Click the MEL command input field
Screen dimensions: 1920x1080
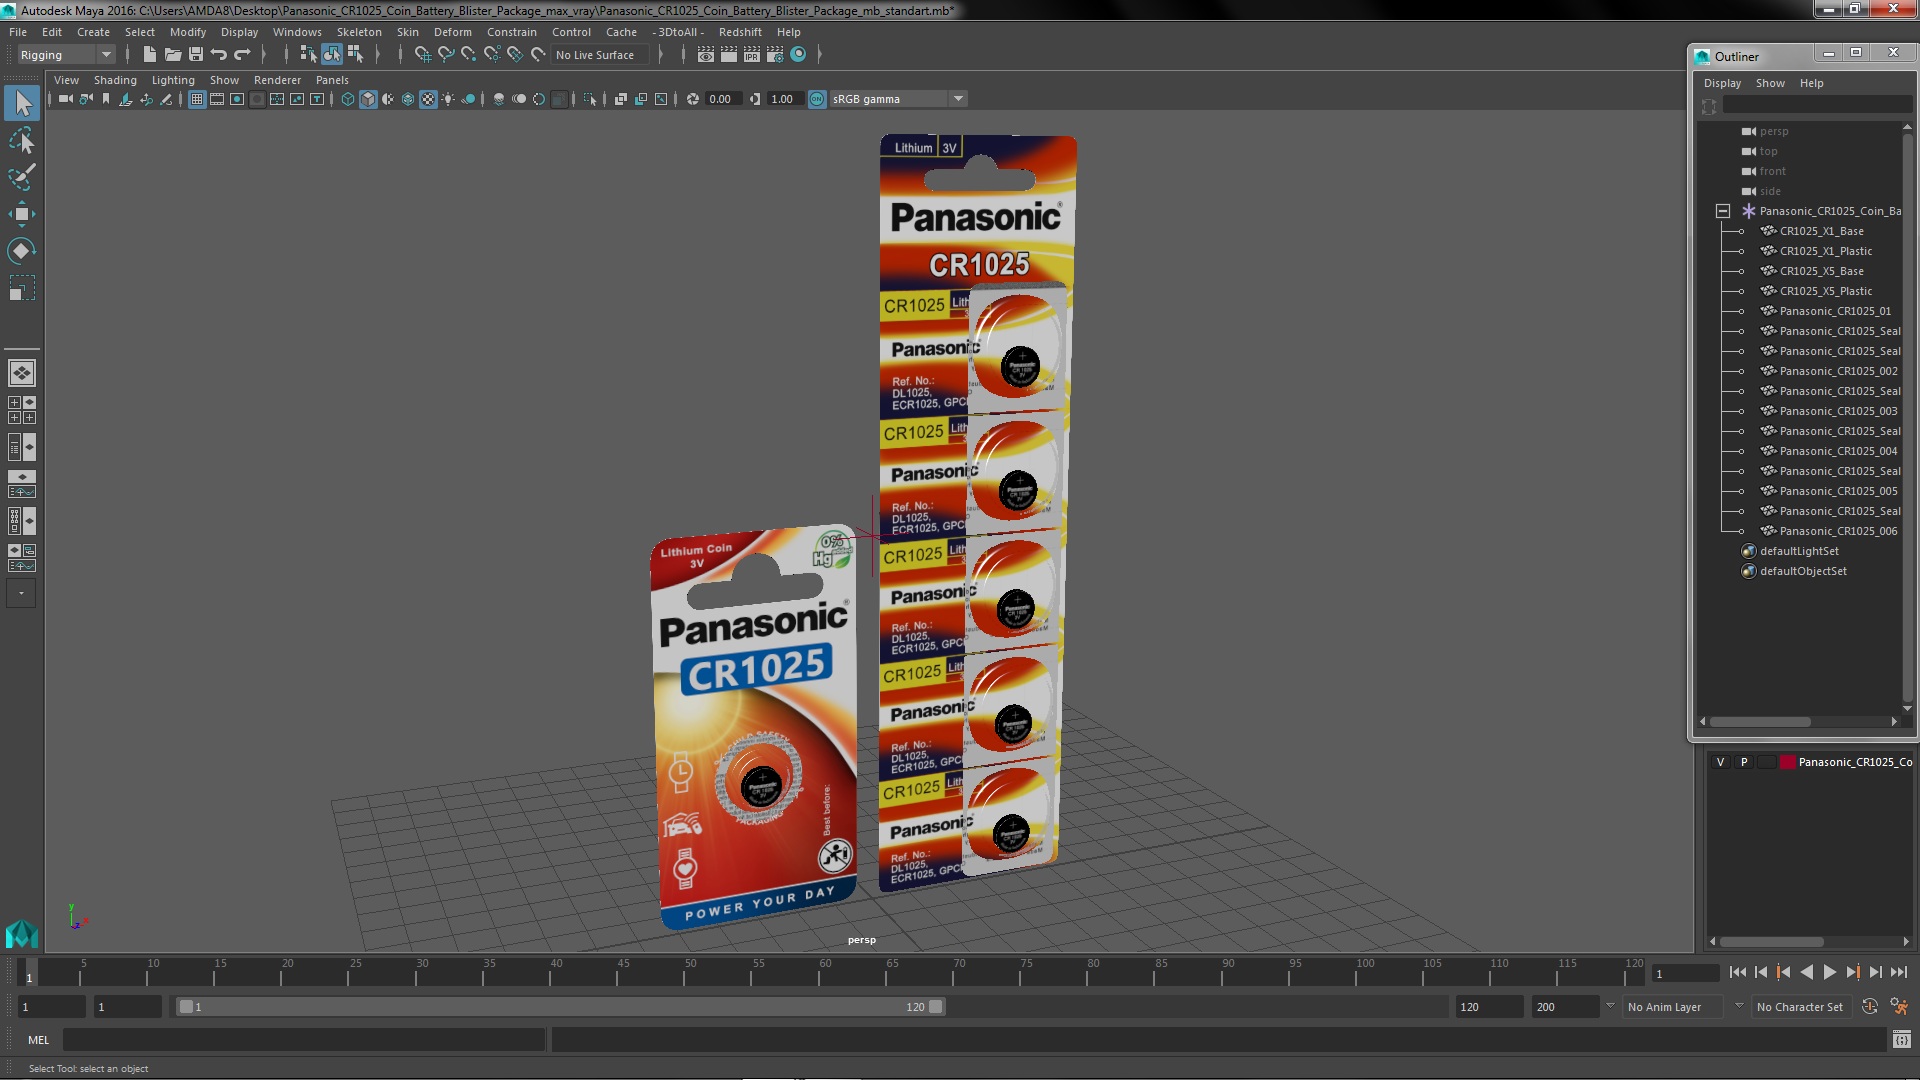click(304, 1040)
